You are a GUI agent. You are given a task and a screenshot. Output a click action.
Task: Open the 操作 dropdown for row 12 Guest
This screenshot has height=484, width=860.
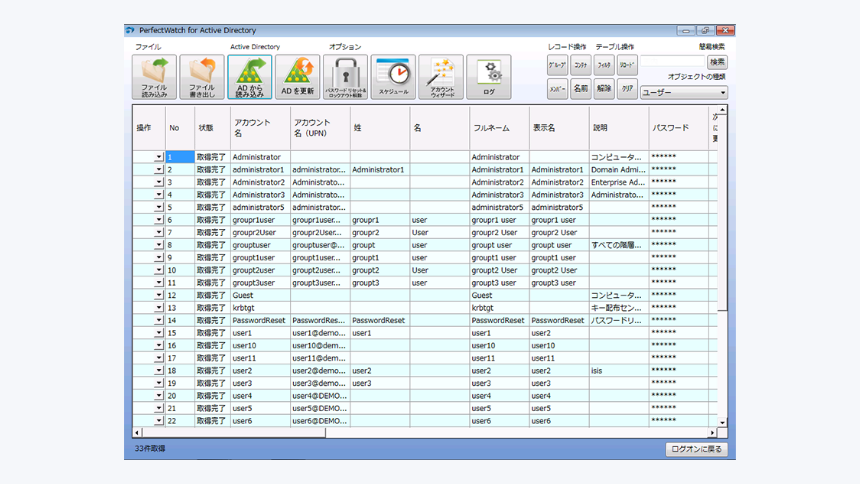click(x=158, y=296)
